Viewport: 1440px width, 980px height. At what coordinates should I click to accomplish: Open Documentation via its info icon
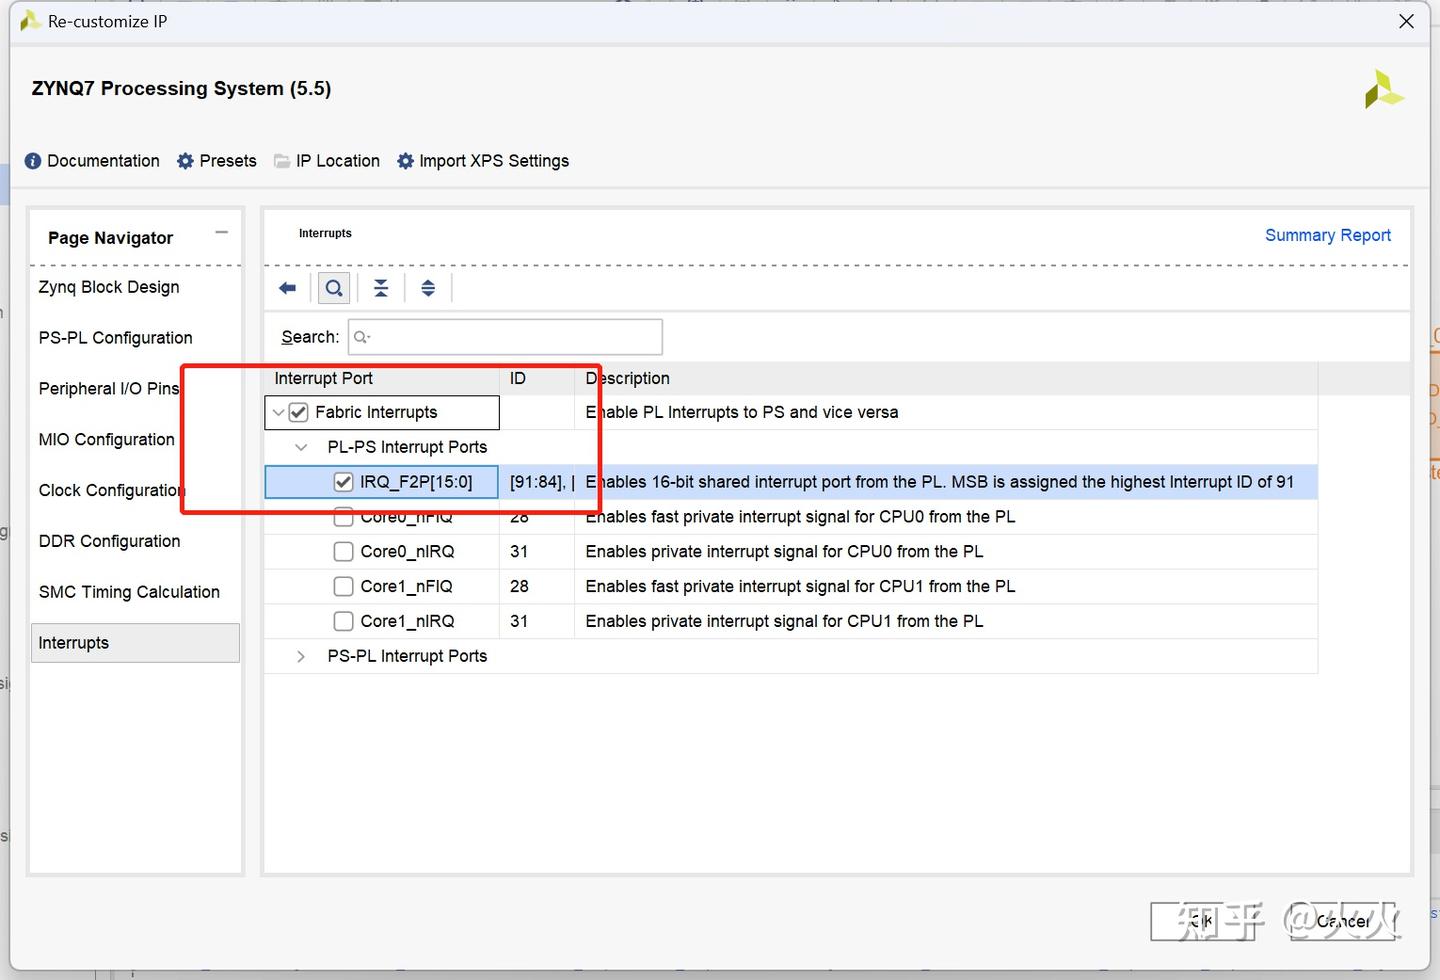click(33, 161)
